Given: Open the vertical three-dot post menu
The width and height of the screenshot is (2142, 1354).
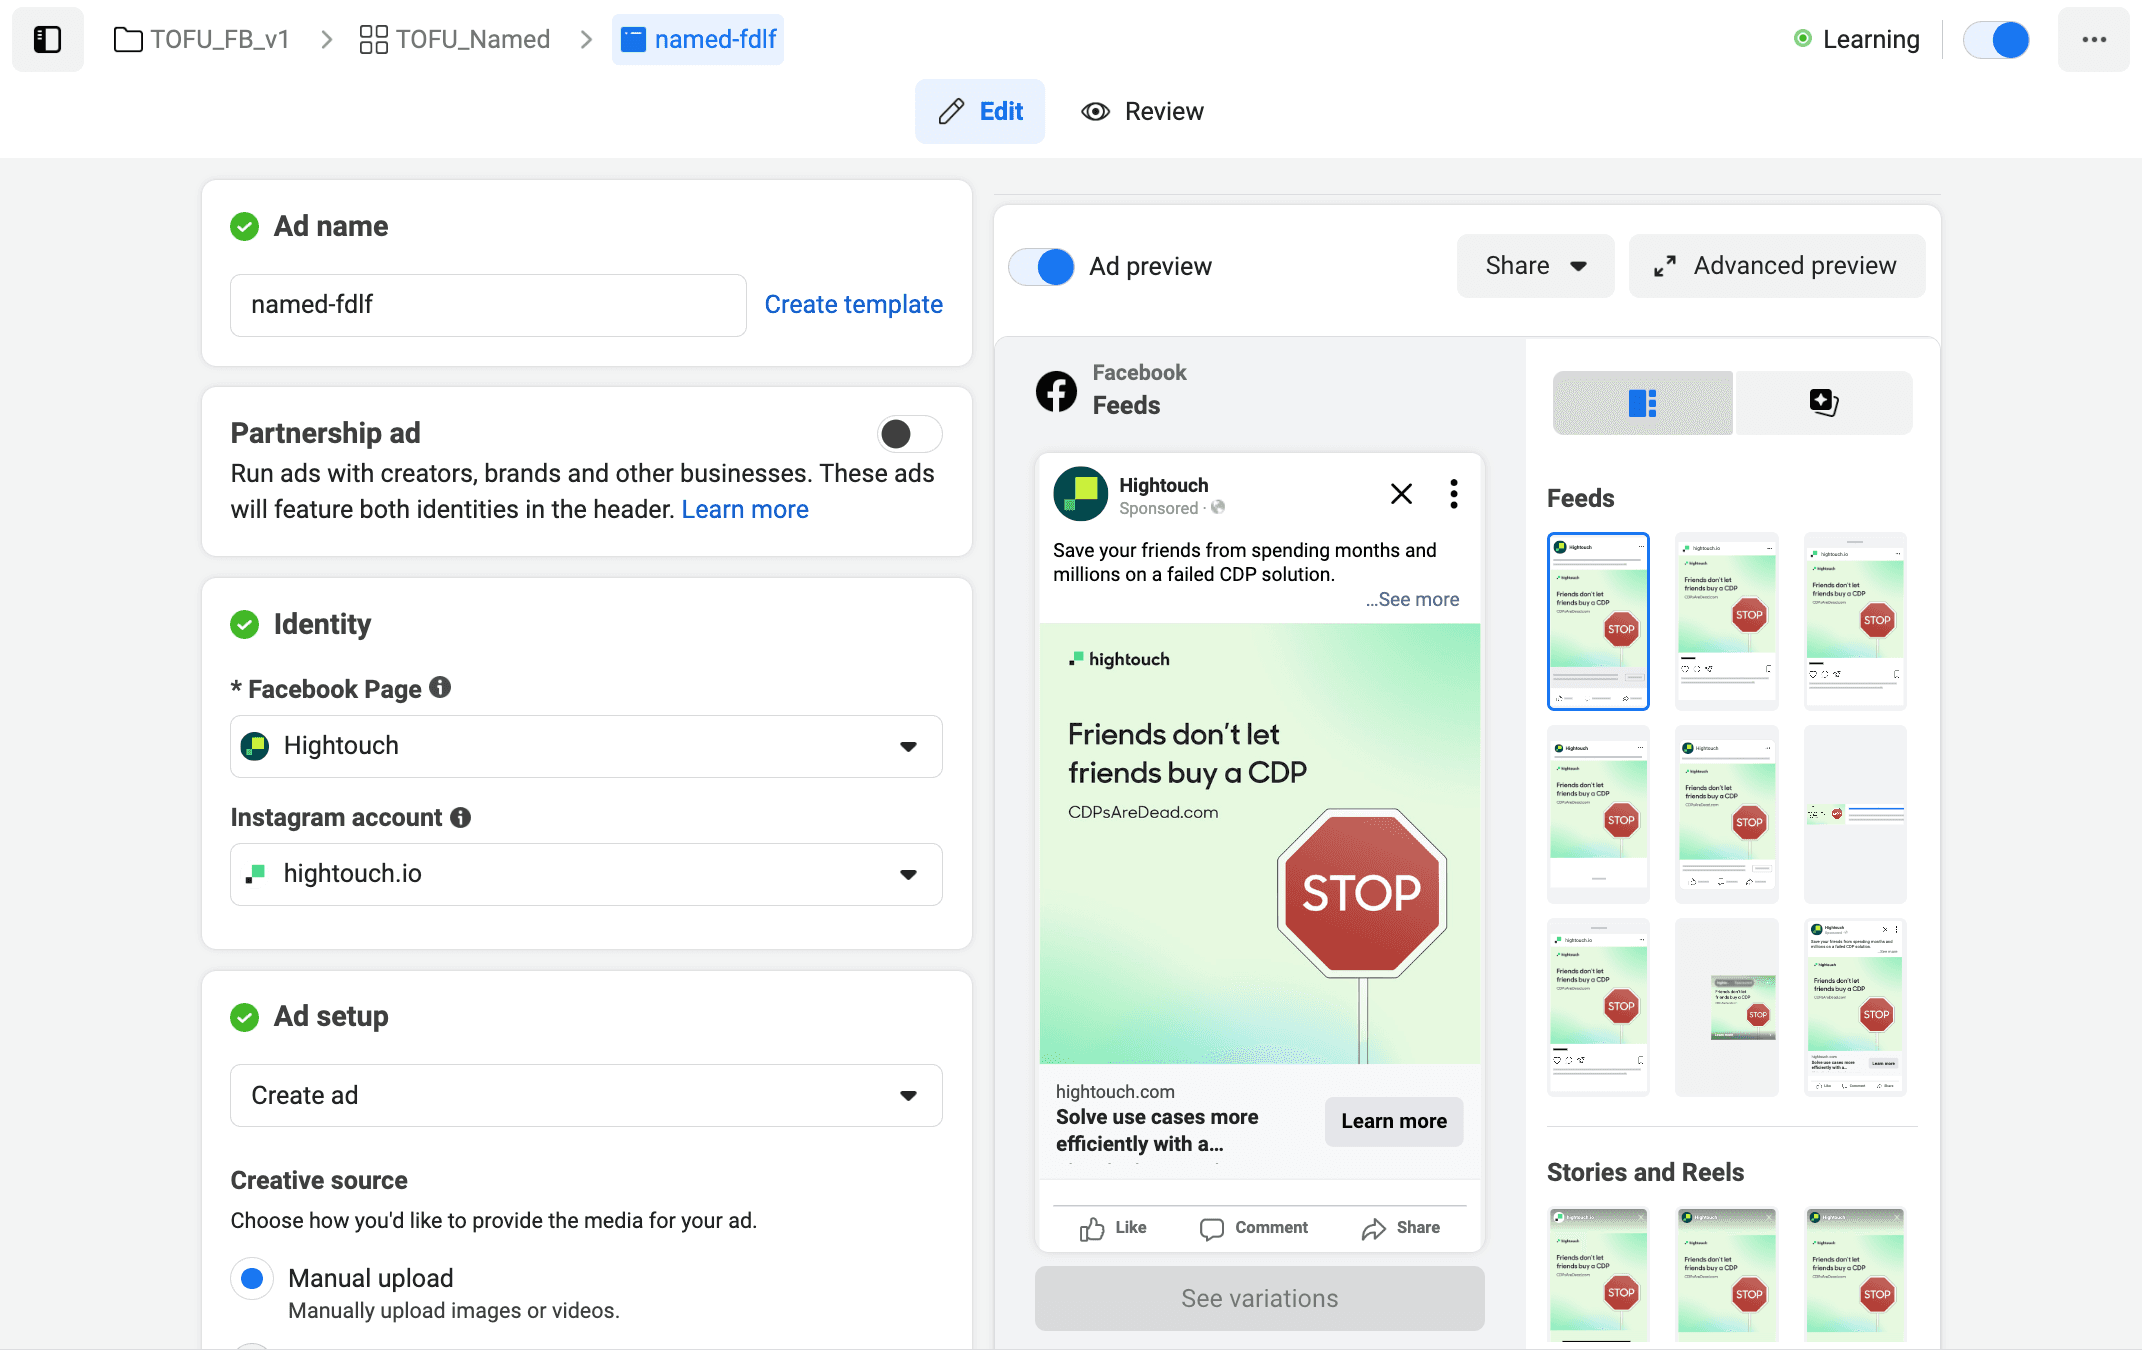Looking at the screenshot, I should tap(1453, 493).
